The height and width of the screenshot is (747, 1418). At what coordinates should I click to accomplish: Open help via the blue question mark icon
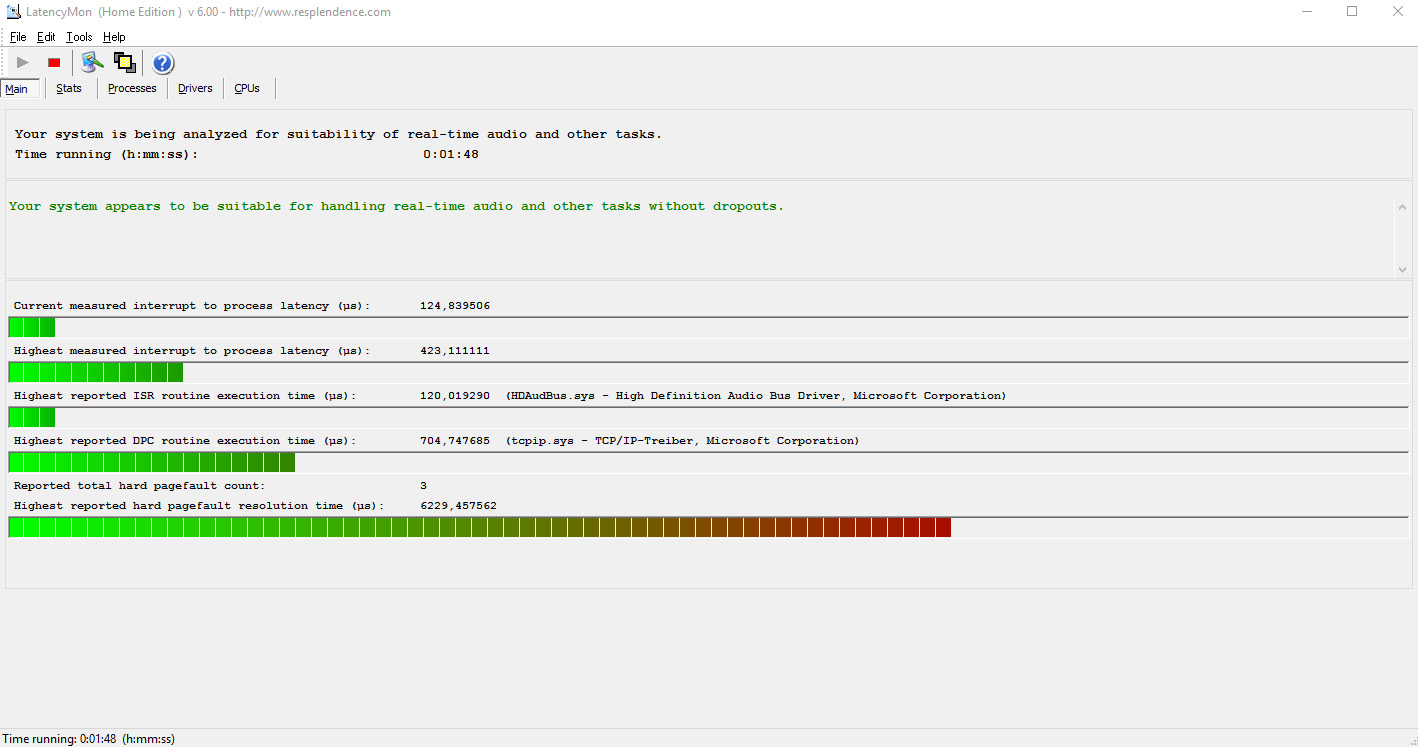click(x=163, y=64)
